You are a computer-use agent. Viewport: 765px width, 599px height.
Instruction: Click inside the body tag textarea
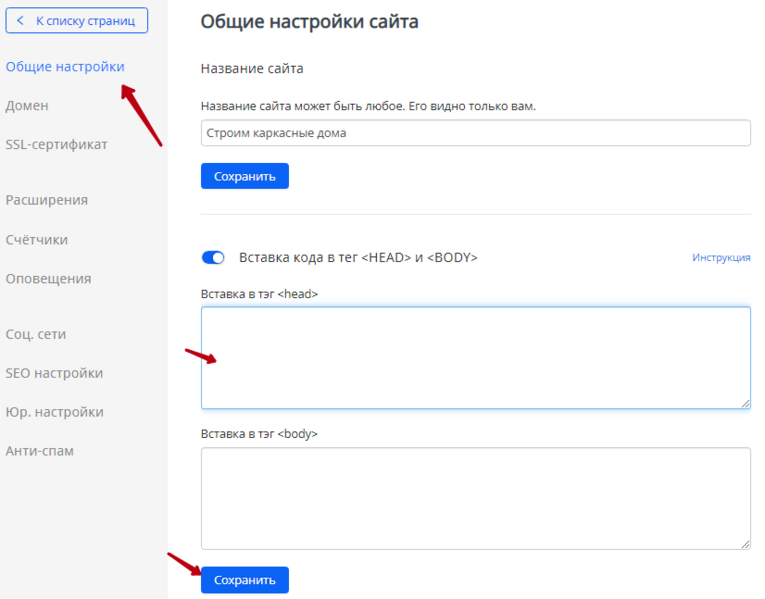click(x=476, y=499)
